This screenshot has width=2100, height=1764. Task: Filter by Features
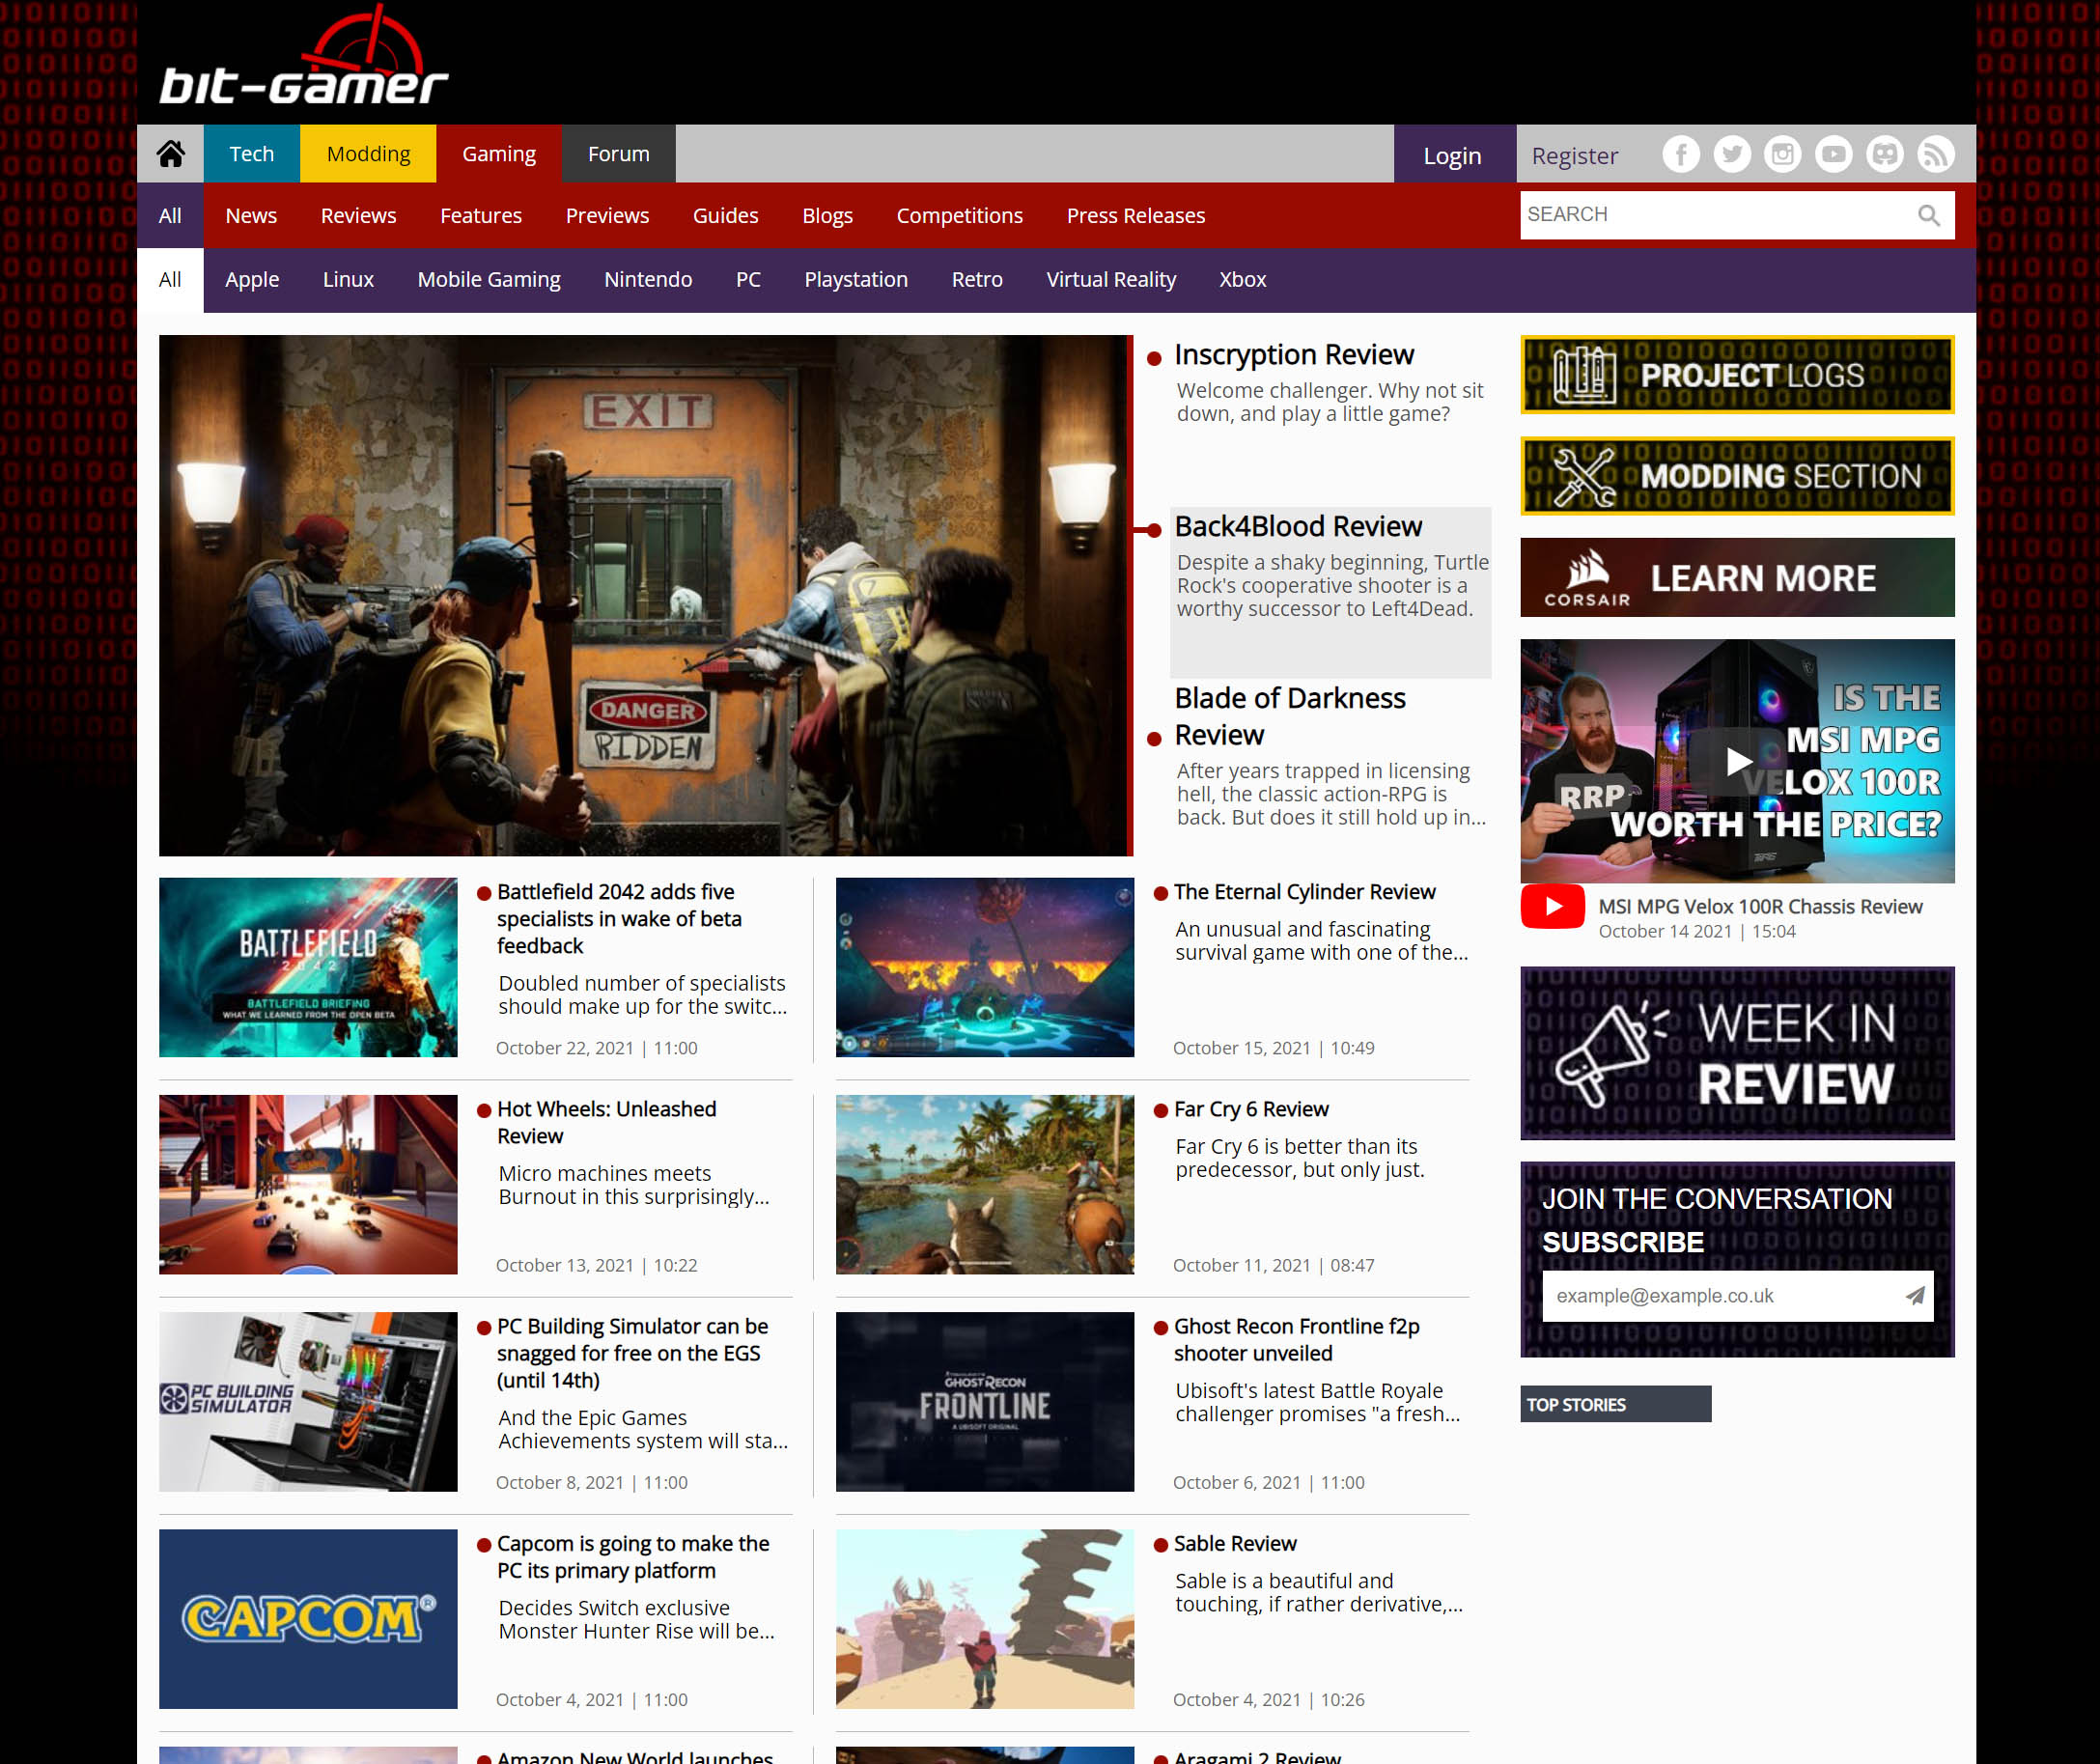481,215
